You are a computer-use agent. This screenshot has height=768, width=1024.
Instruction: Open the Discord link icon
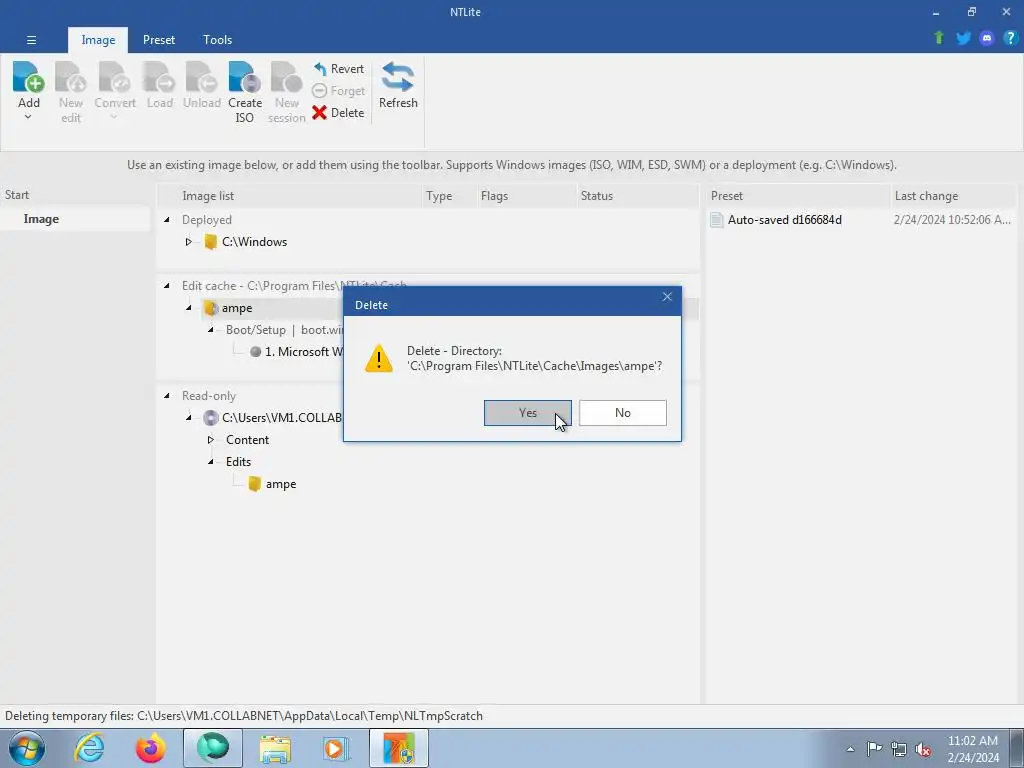(987, 38)
